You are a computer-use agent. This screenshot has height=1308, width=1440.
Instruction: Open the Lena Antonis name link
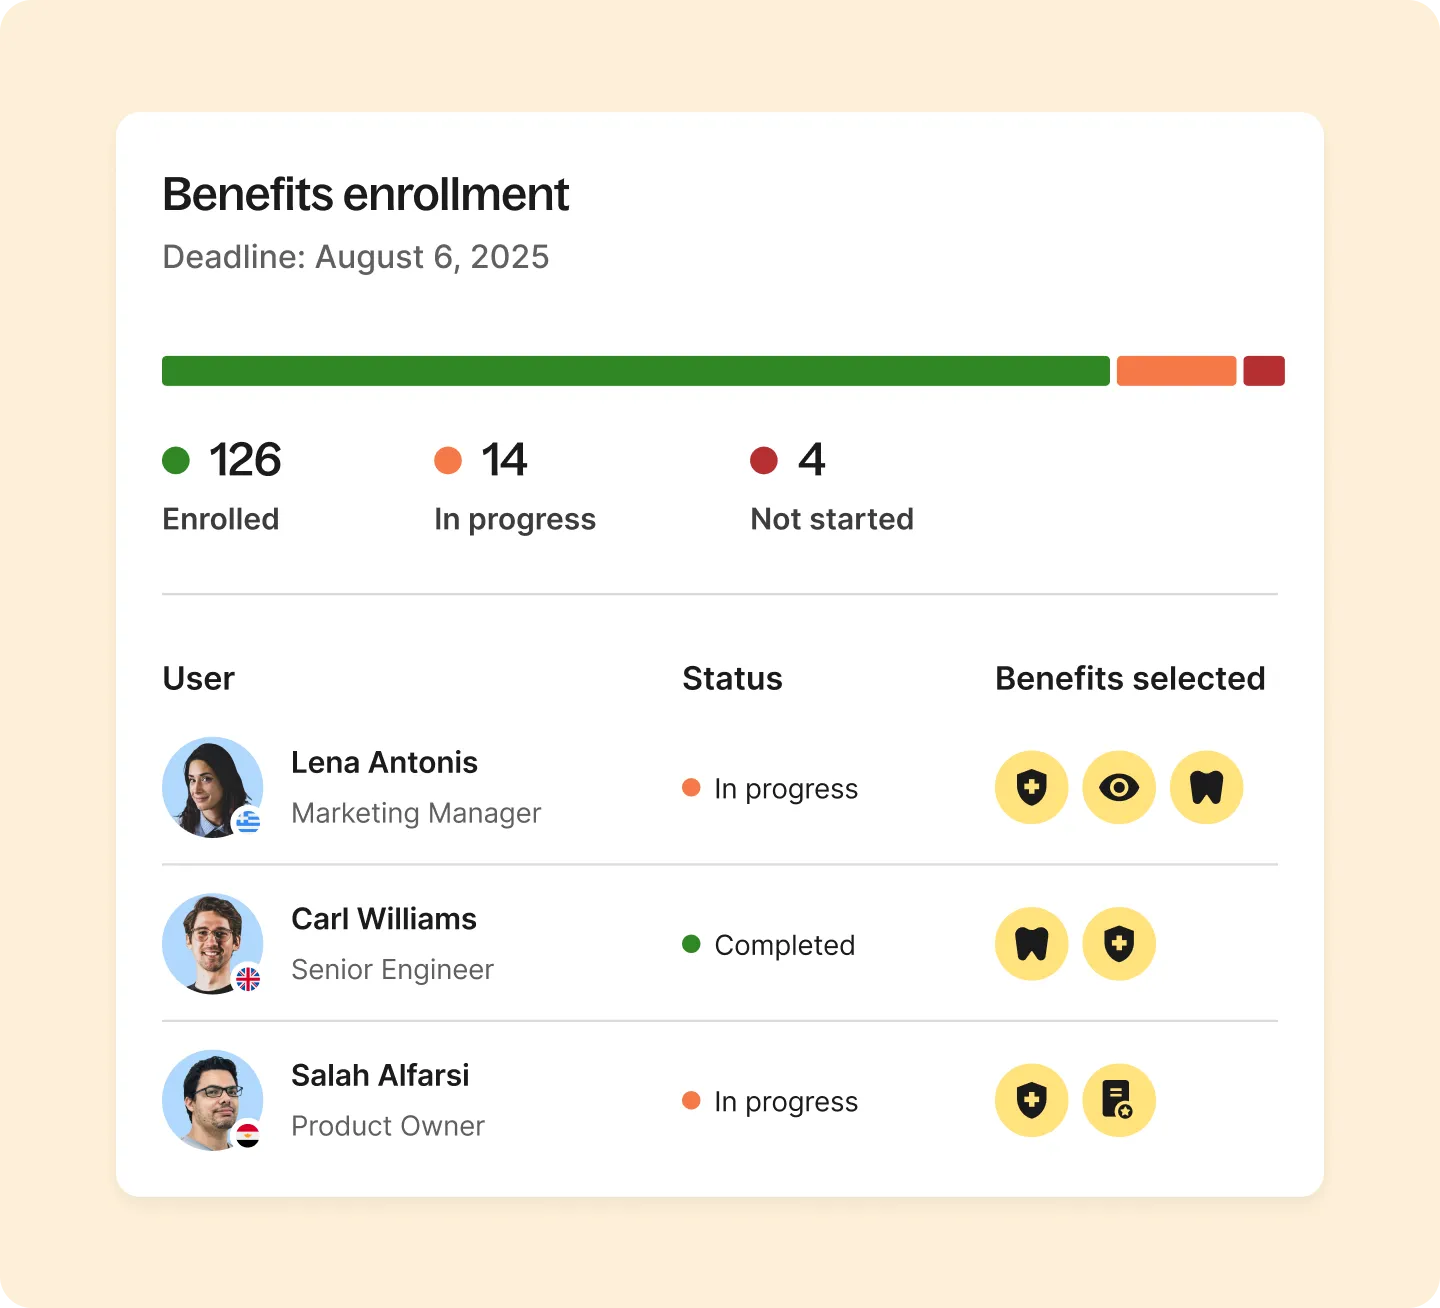coord(384,763)
